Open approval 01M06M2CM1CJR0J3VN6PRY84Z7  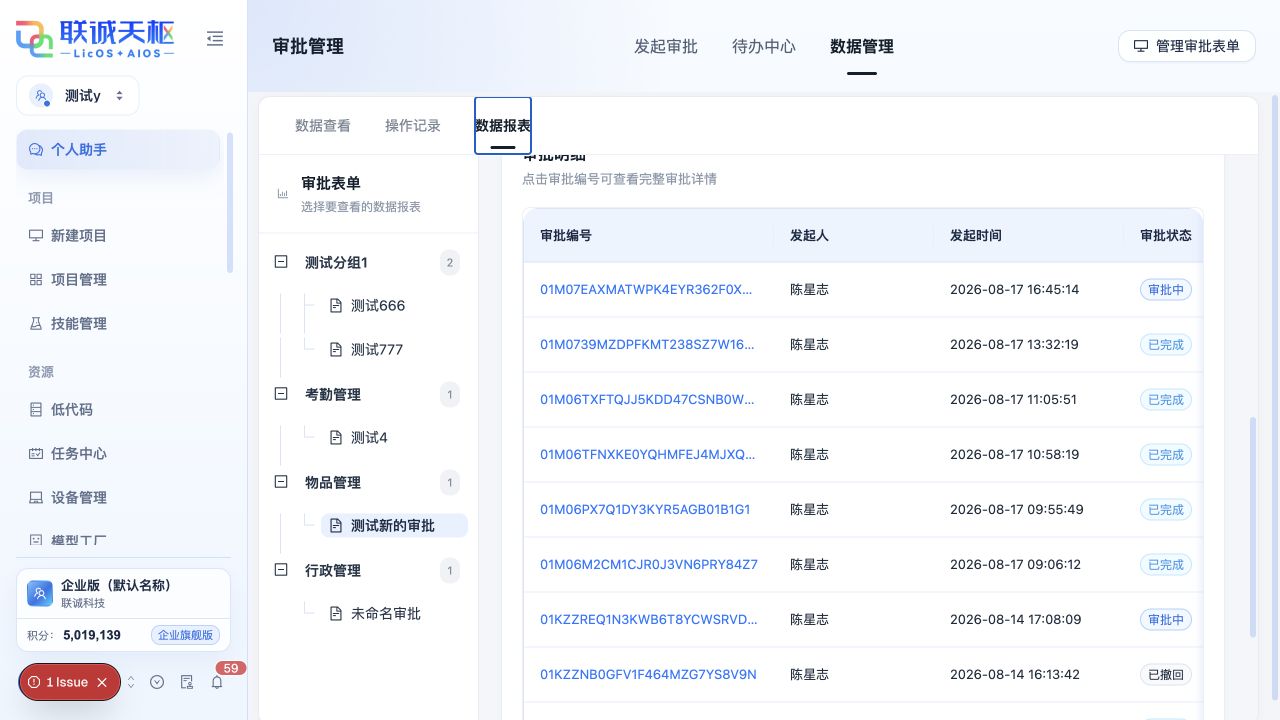click(649, 565)
